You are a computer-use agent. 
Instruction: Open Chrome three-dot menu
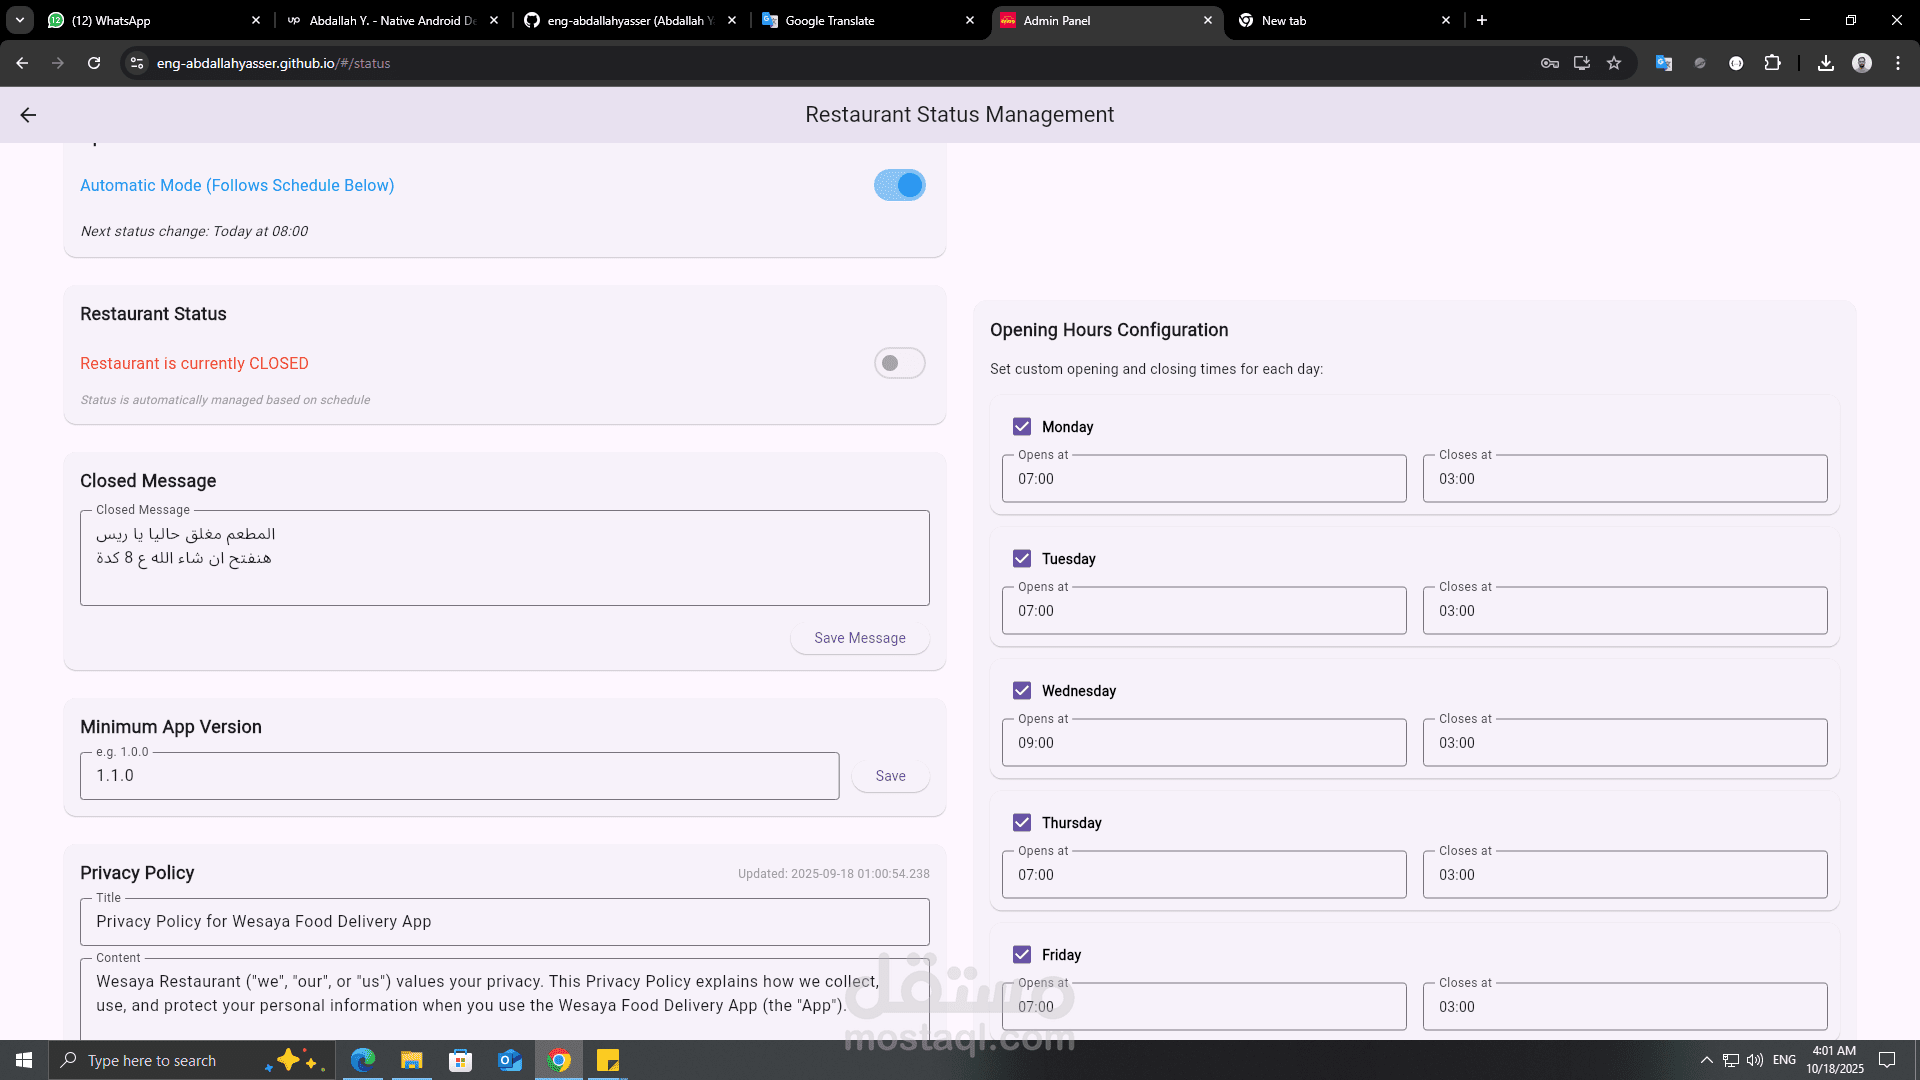[1898, 63]
